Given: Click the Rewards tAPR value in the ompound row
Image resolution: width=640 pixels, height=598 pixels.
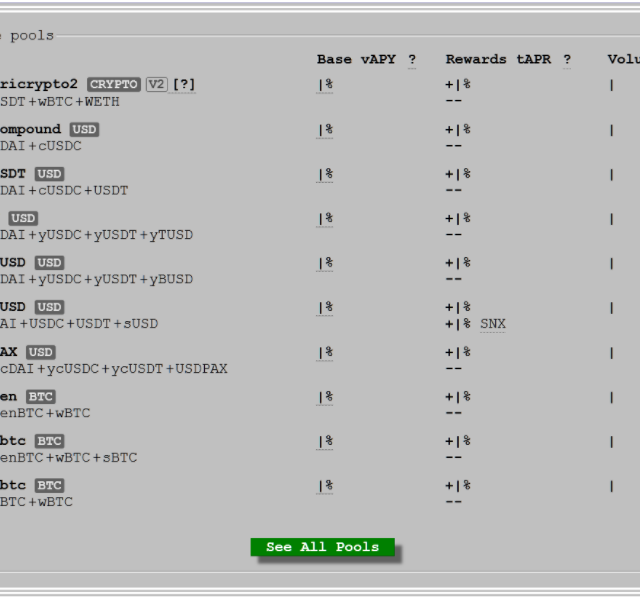Looking at the screenshot, I should point(458,130).
